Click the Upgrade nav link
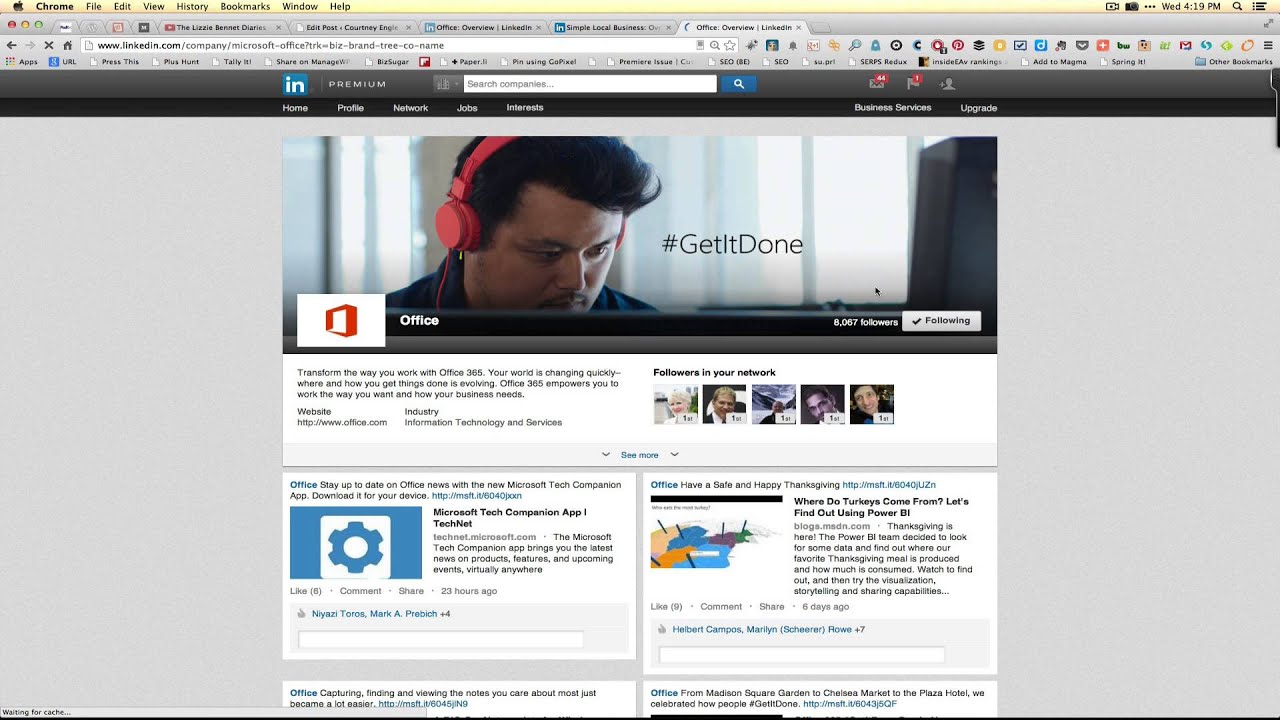 click(x=979, y=108)
